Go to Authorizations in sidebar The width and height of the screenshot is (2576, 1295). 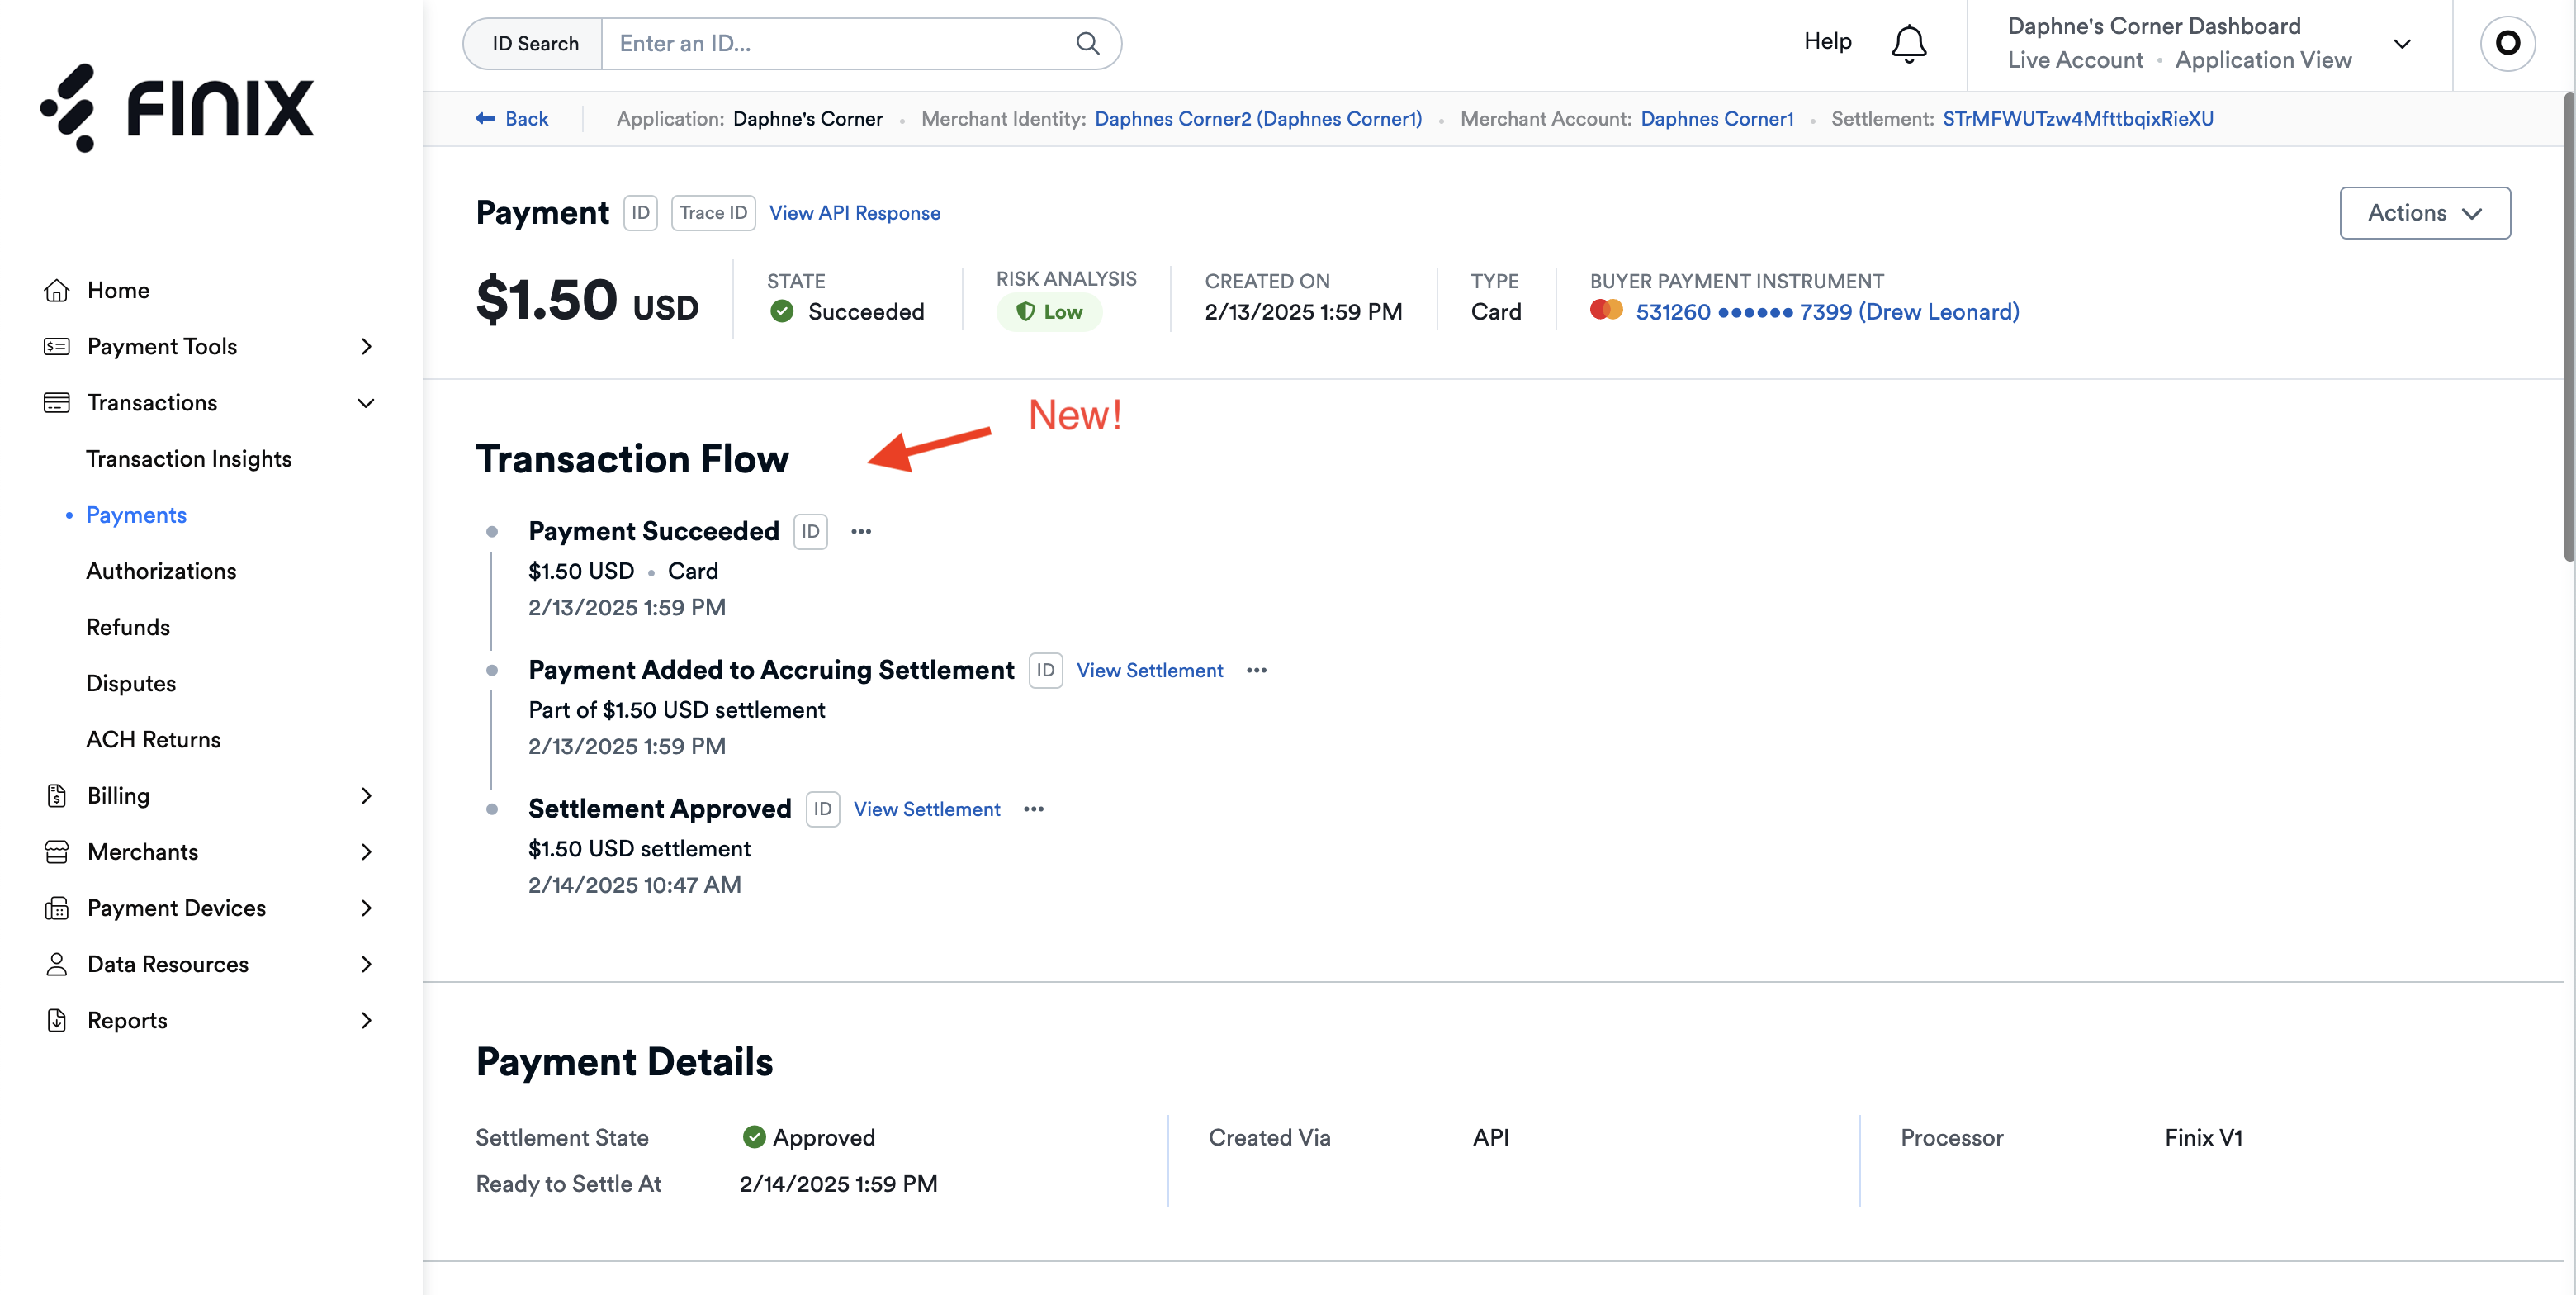pyautogui.click(x=161, y=571)
